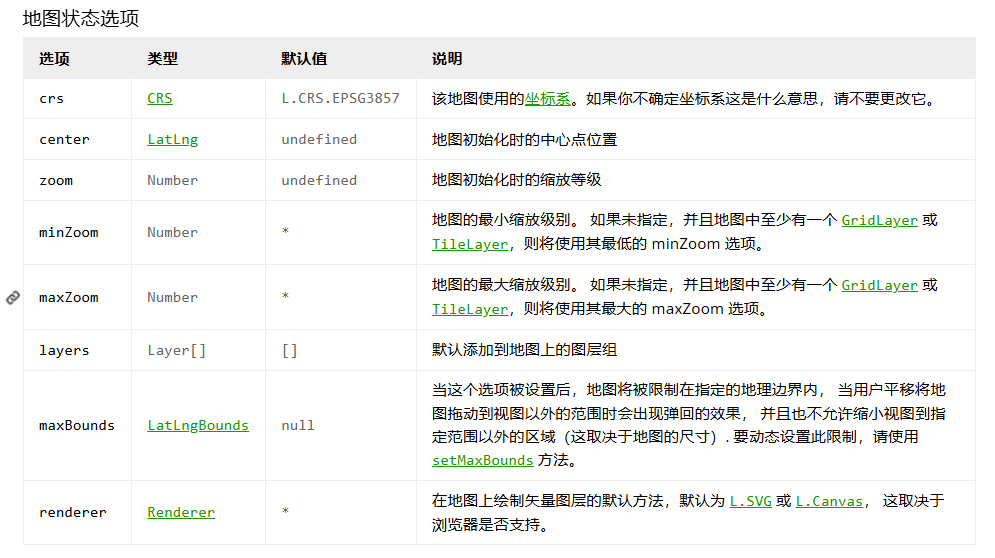Open the setMaxBounds method link
The image size is (995, 558).
pos(483,460)
